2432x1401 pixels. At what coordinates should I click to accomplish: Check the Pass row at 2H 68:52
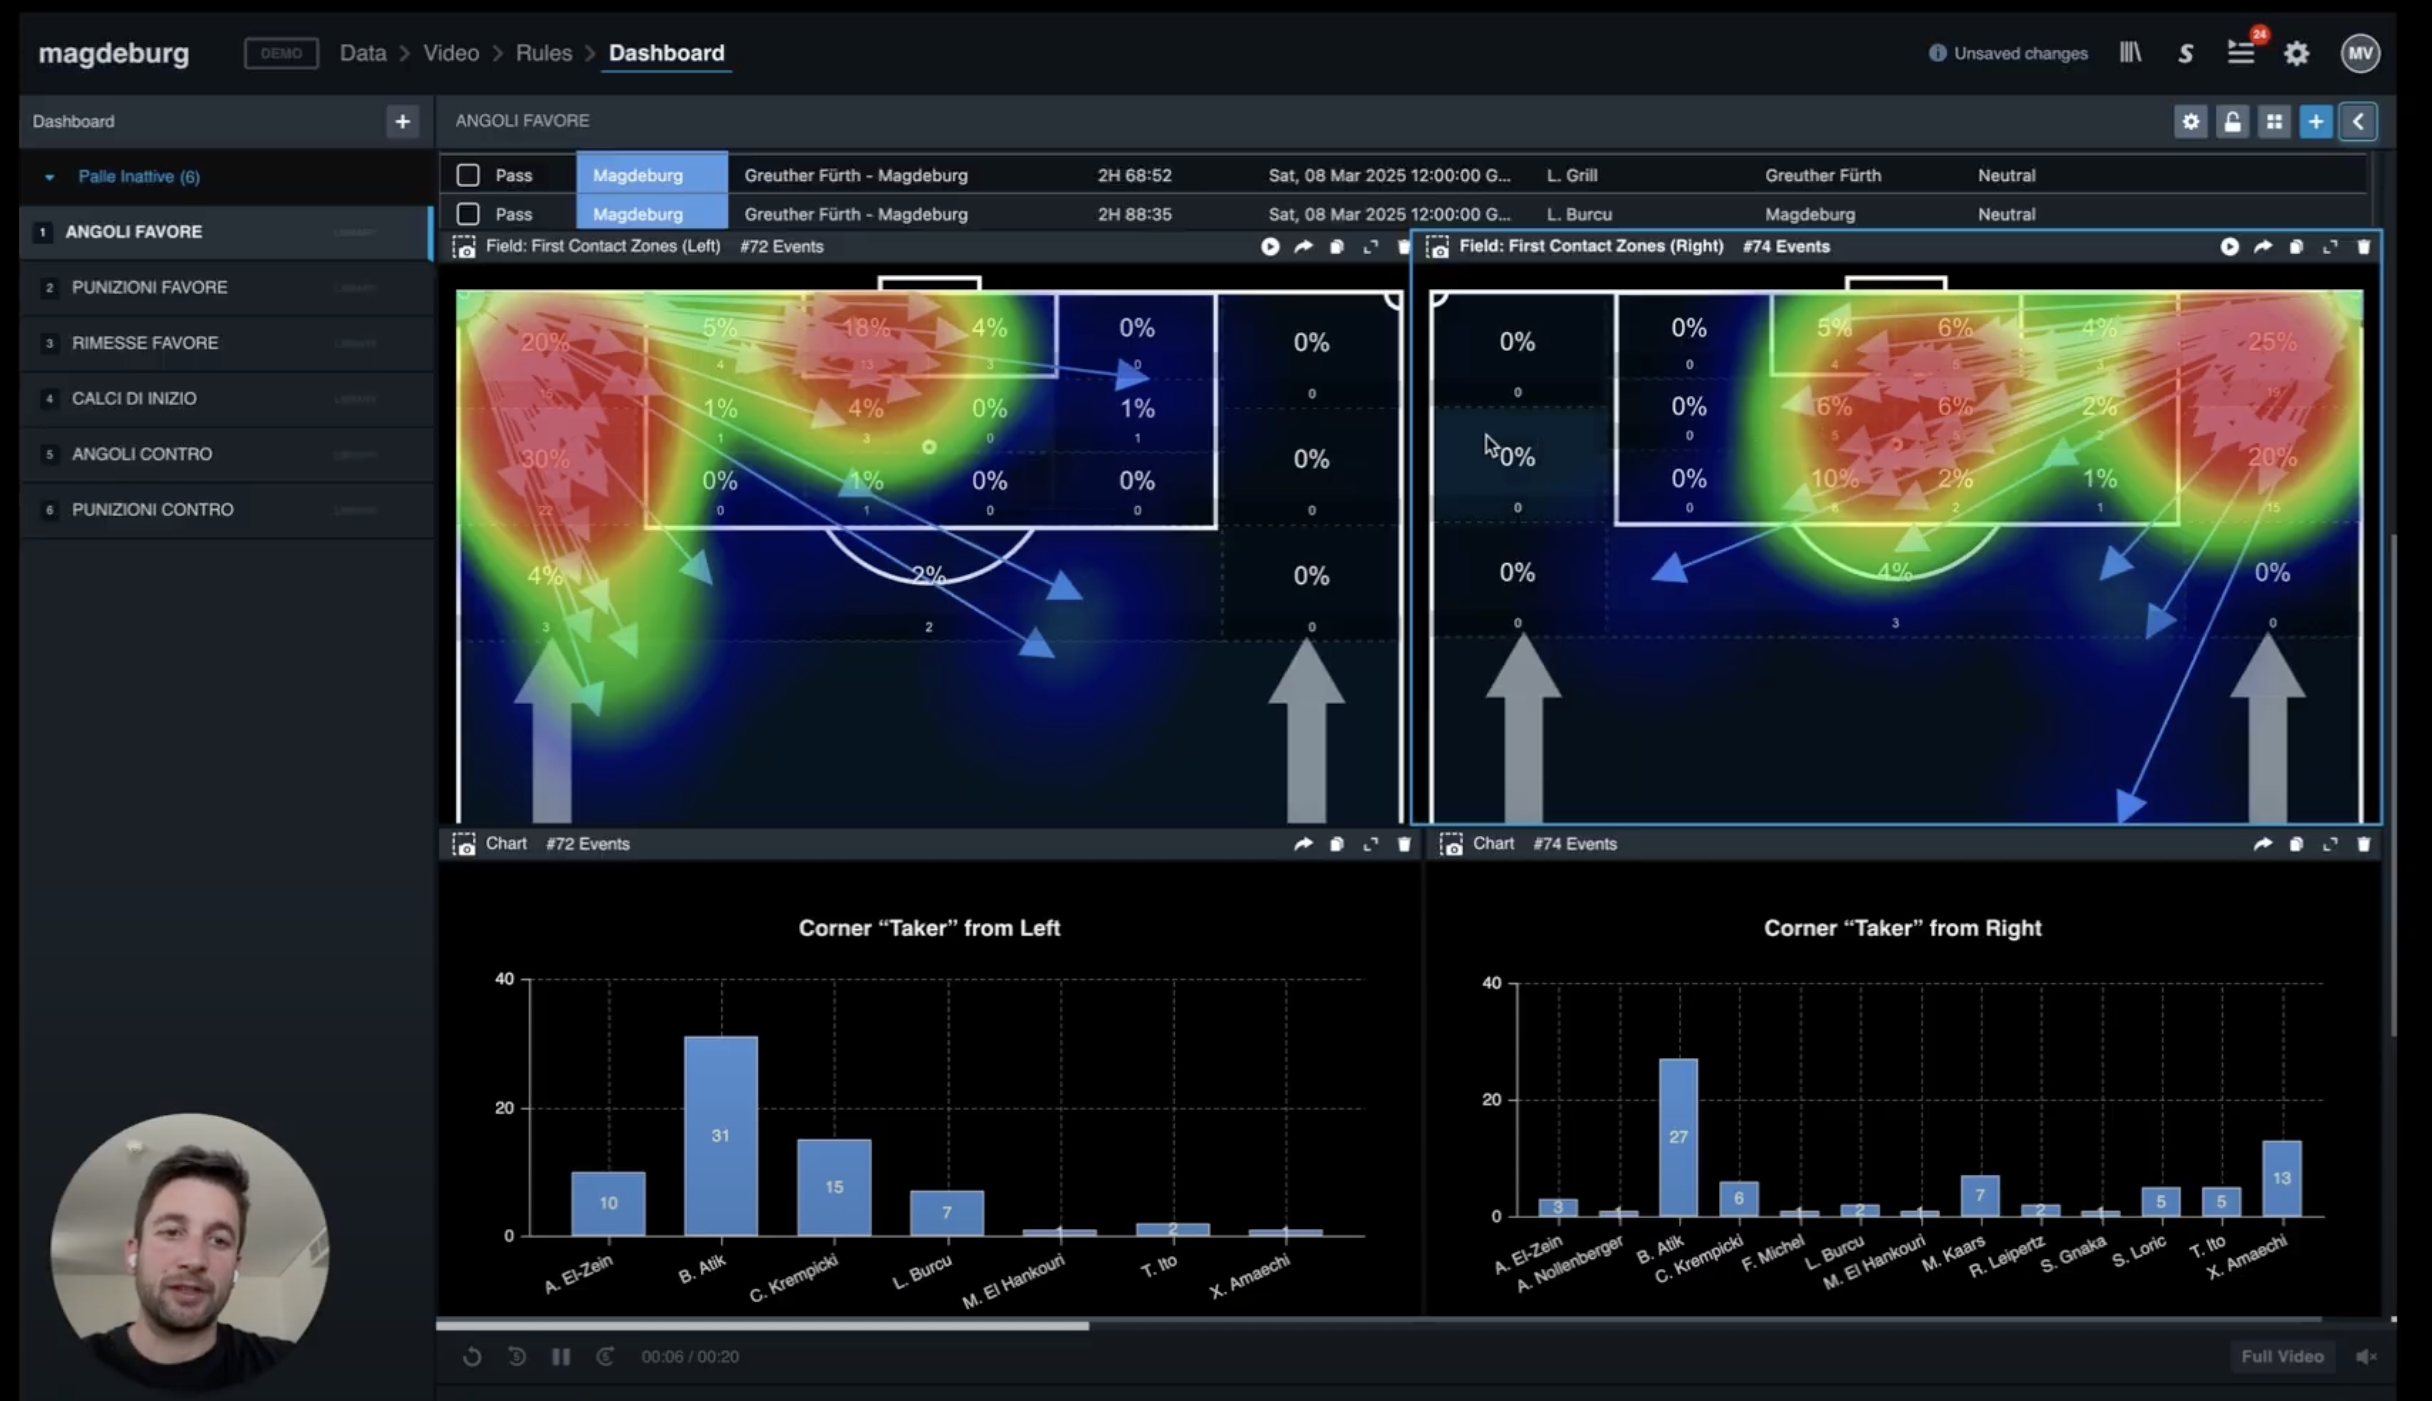tap(468, 175)
